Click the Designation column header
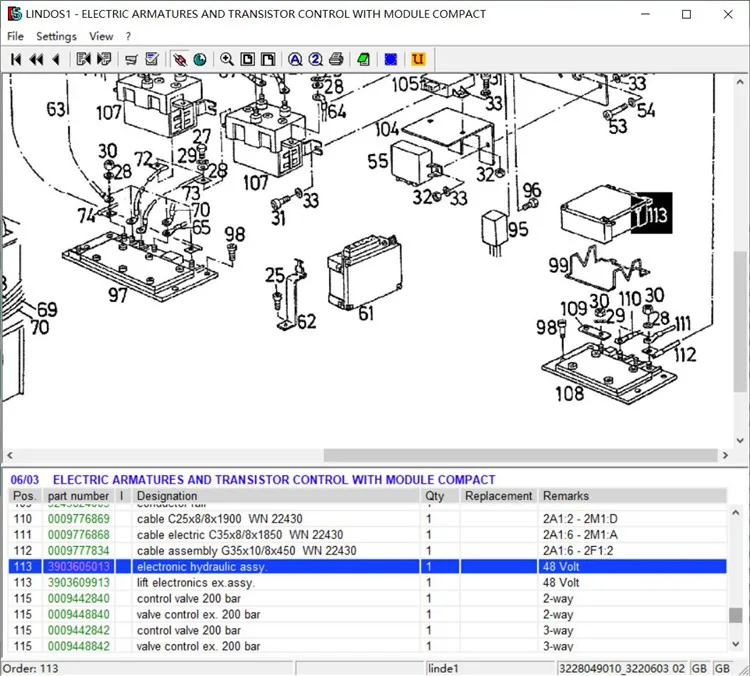 (x=167, y=496)
